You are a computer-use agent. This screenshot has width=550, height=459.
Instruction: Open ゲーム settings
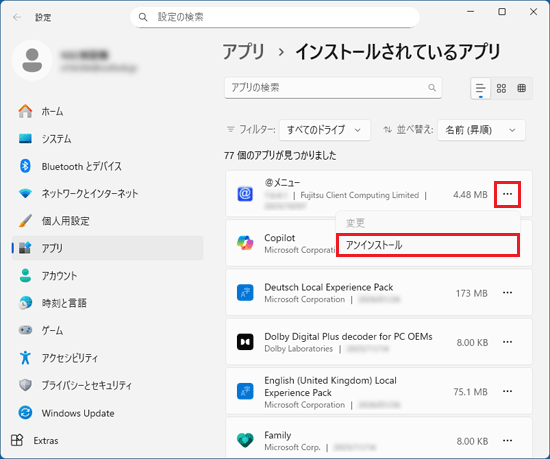point(107,330)
